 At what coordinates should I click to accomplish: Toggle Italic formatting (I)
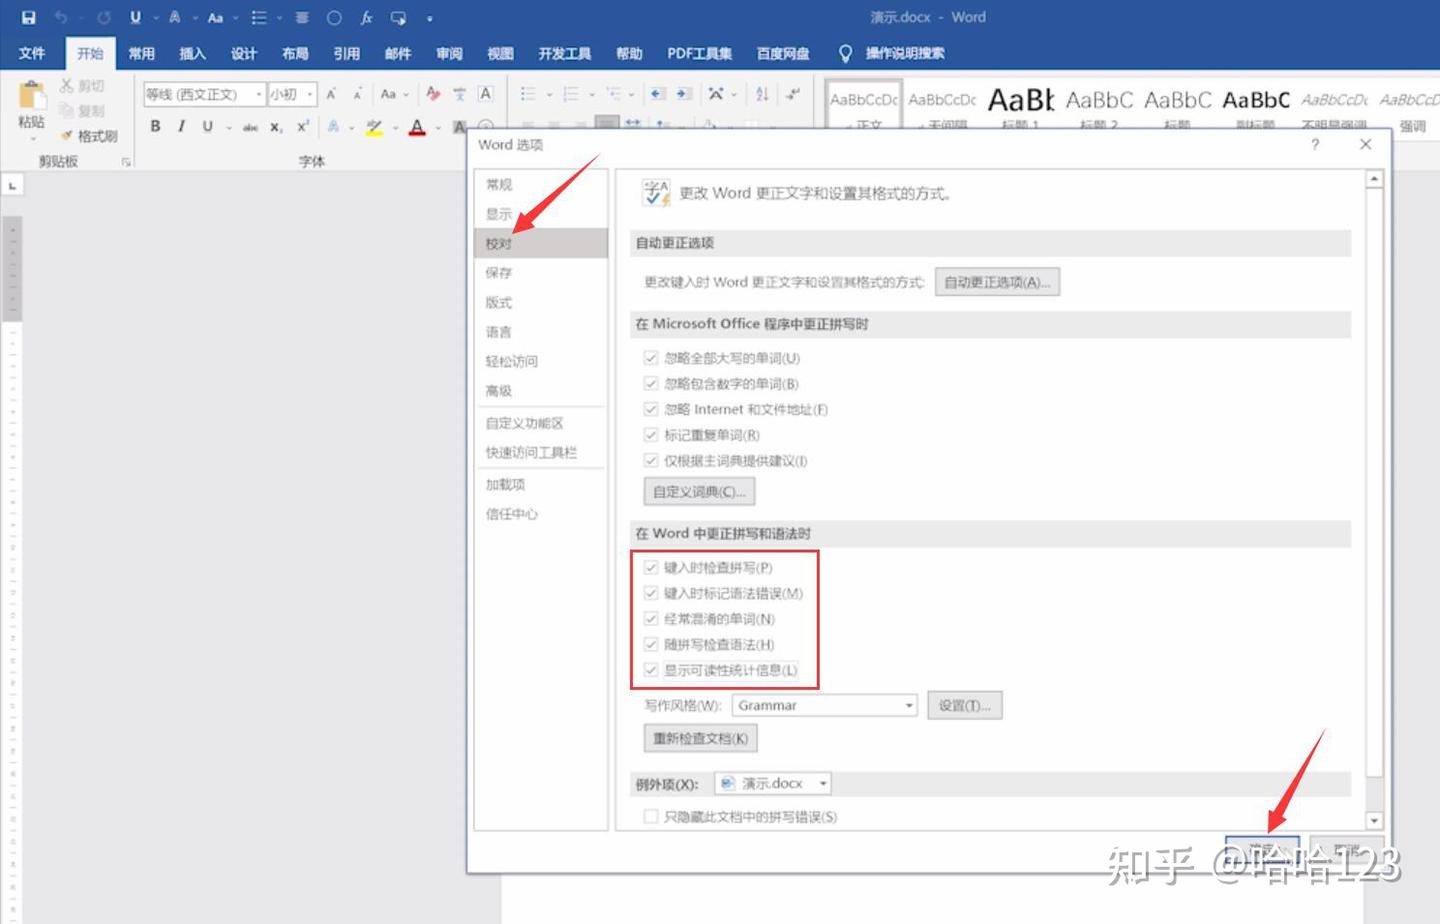(x=181, y=126)
